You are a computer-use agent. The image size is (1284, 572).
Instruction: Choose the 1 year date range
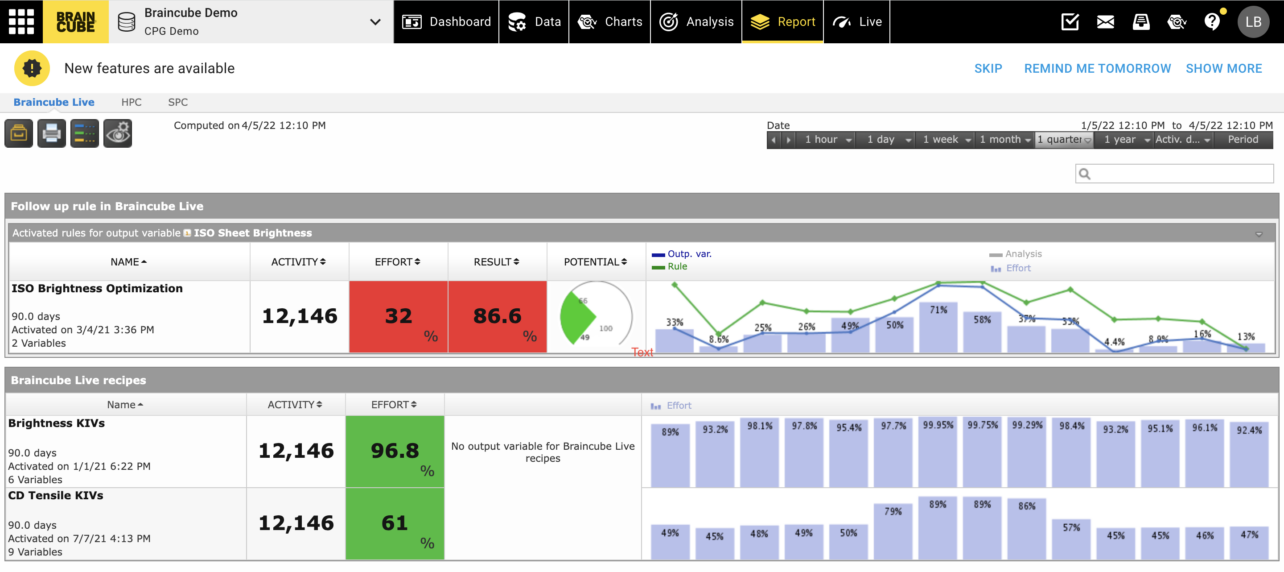(x=1123, y=140)
